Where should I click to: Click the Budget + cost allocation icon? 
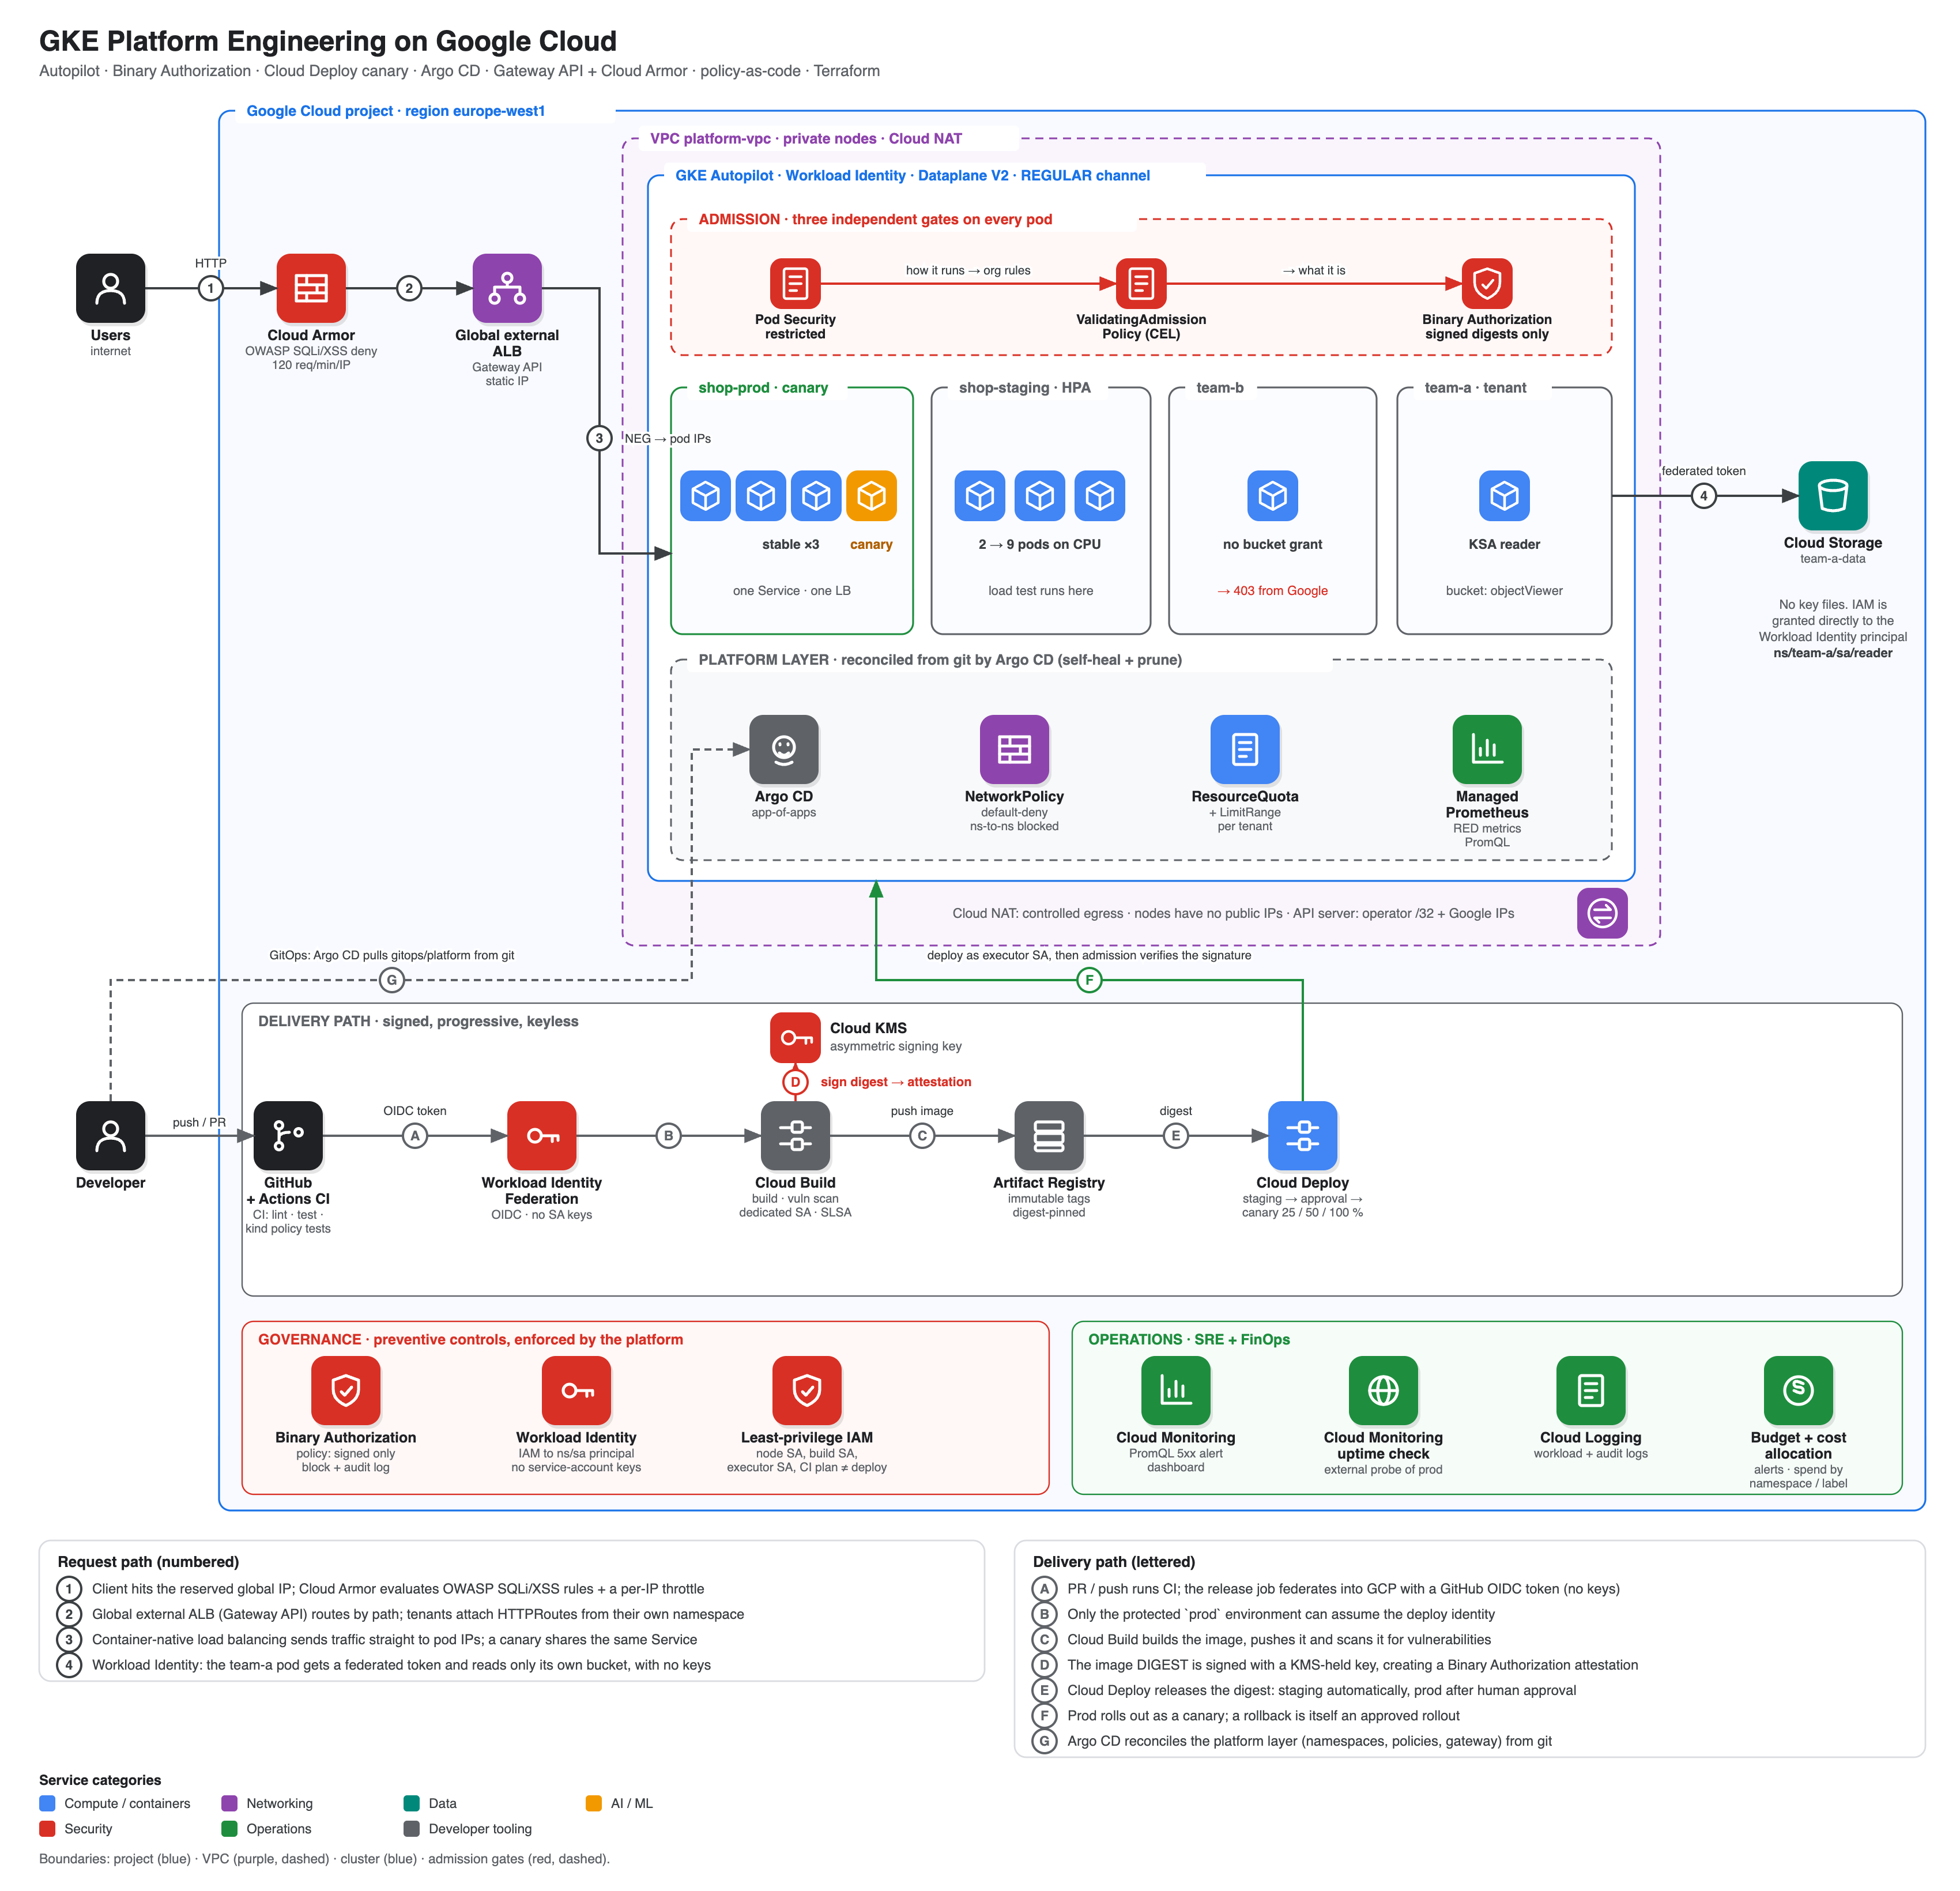coord(1798,1390)
